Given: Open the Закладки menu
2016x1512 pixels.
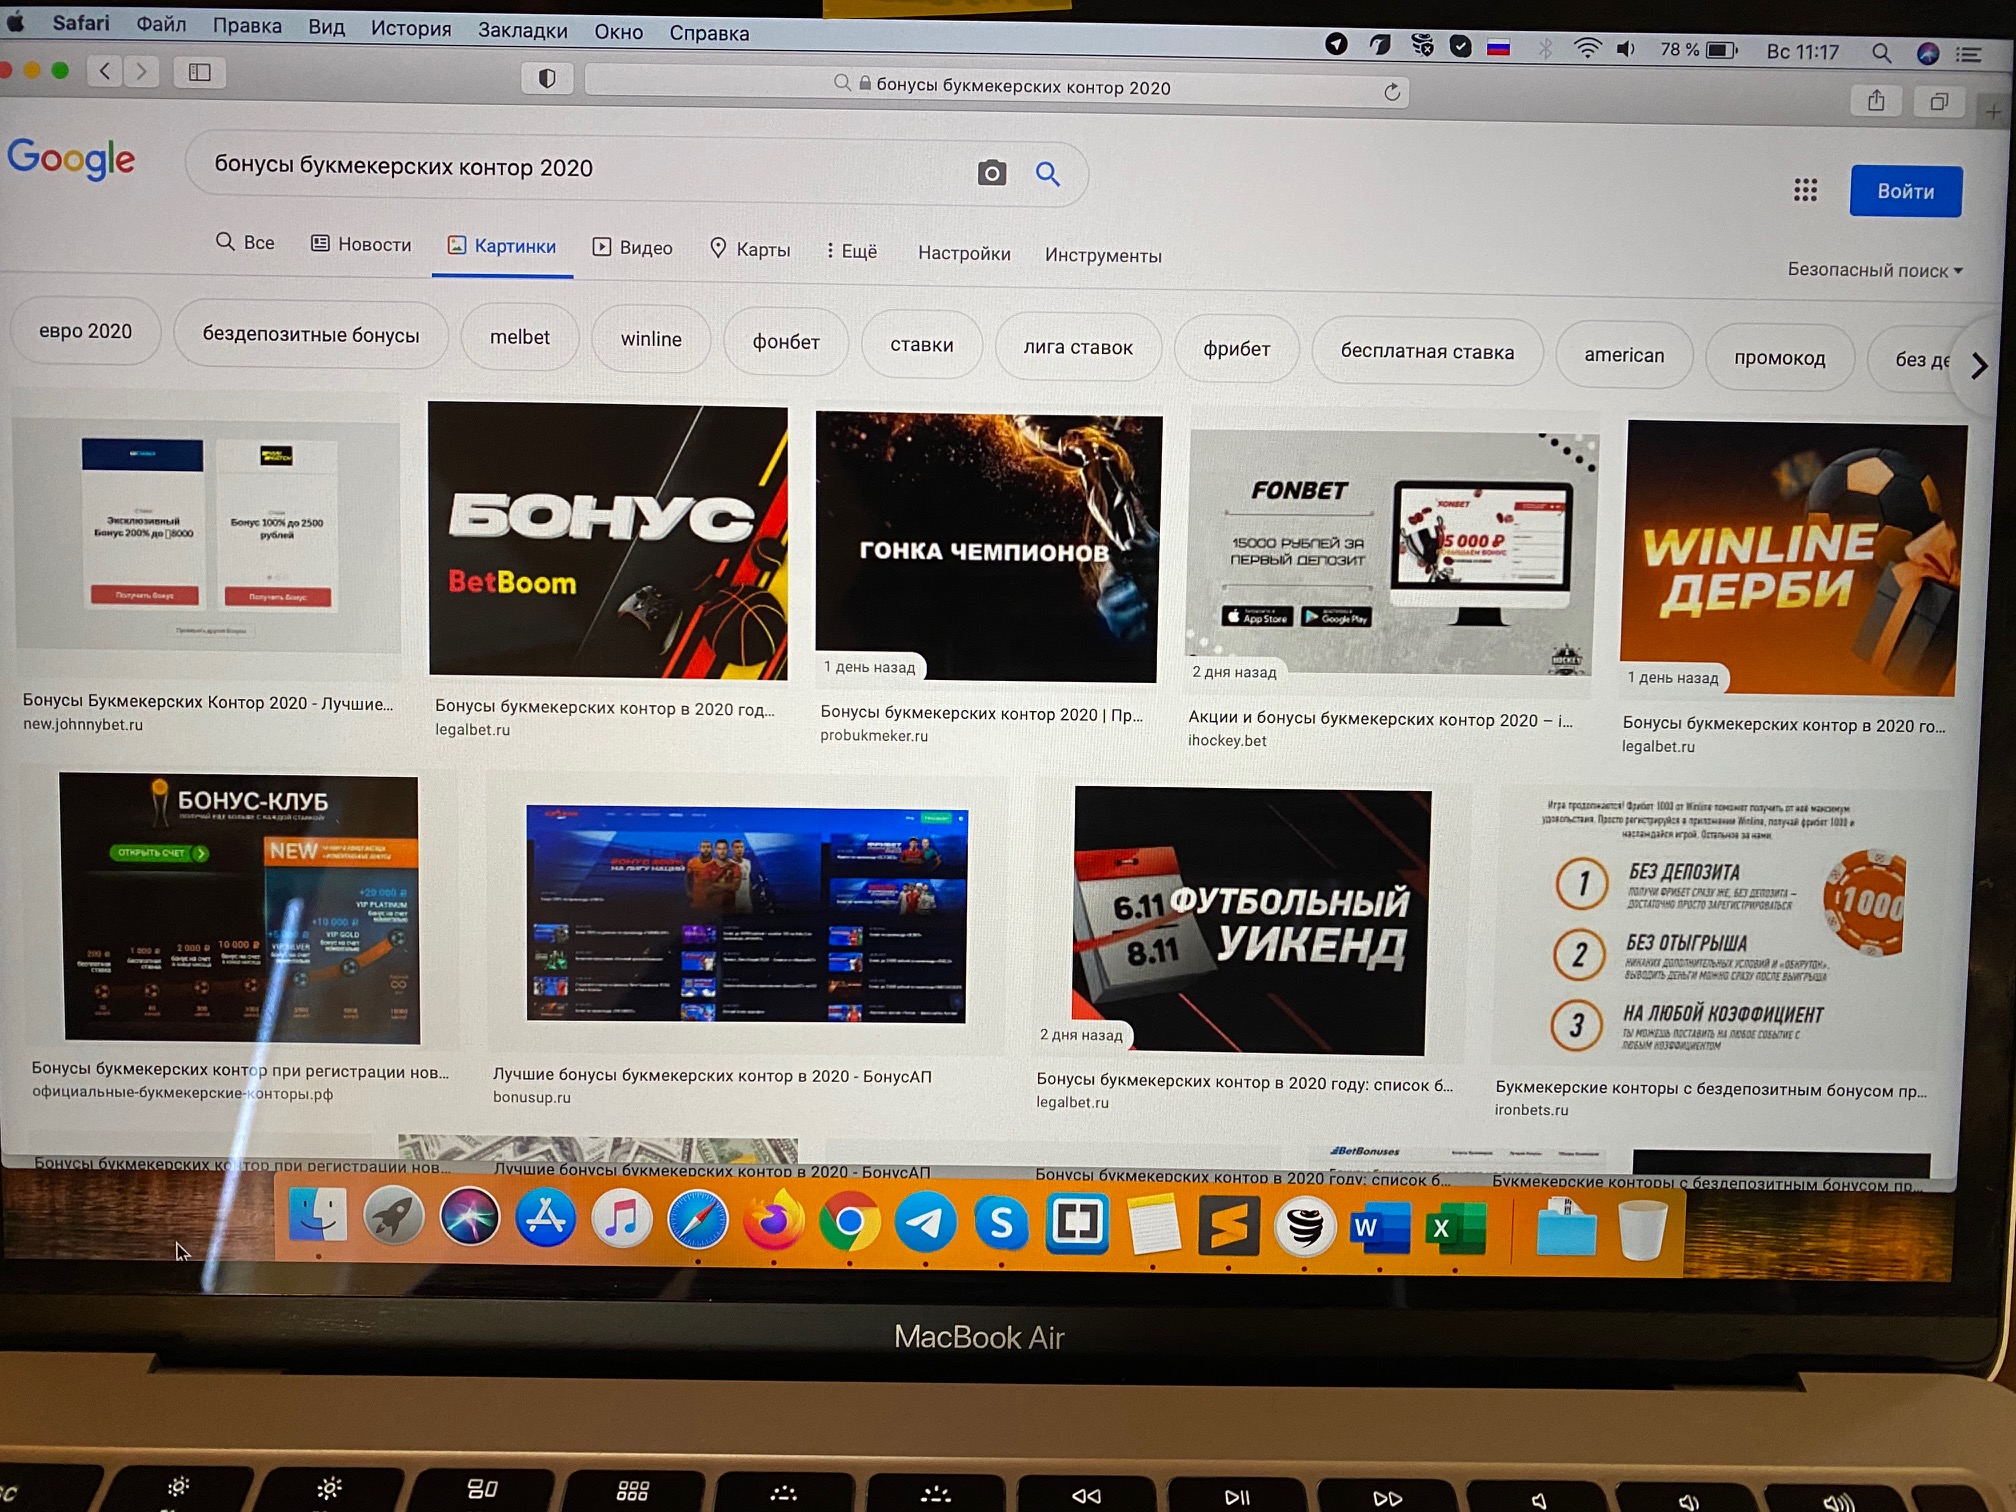Looking at the screenshot, I should [522, 30].
